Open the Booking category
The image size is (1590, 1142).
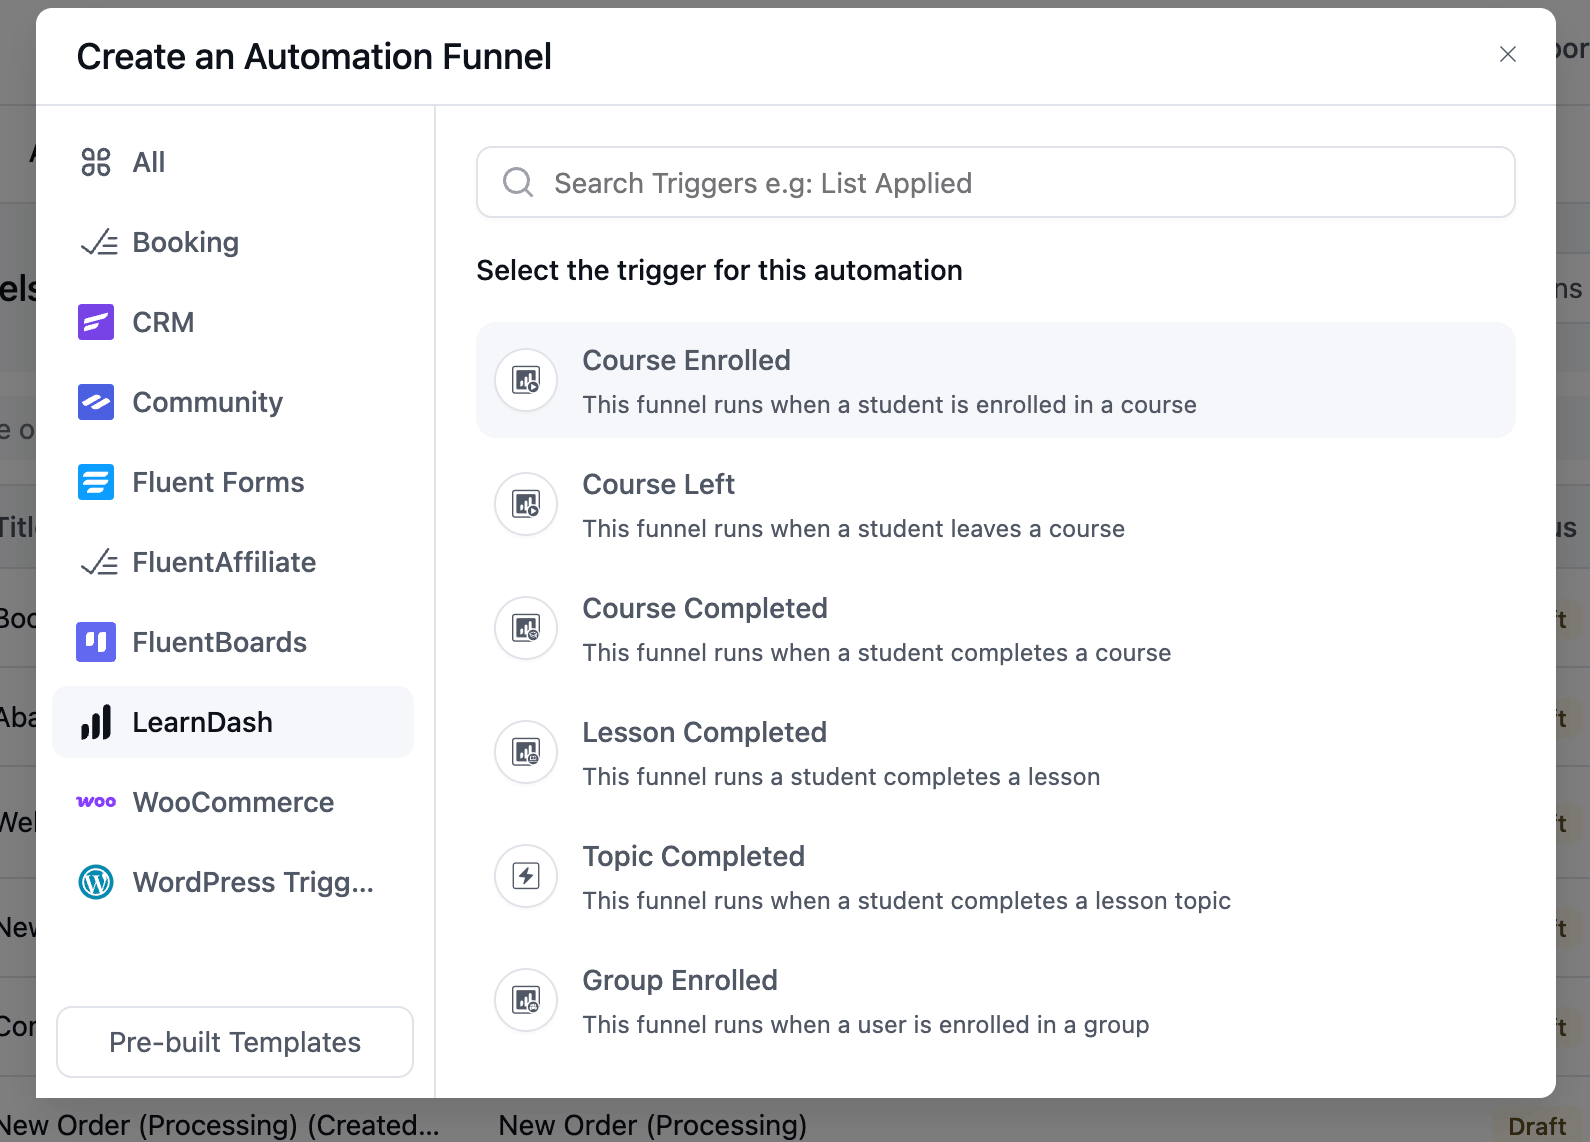tap(233, 242)
